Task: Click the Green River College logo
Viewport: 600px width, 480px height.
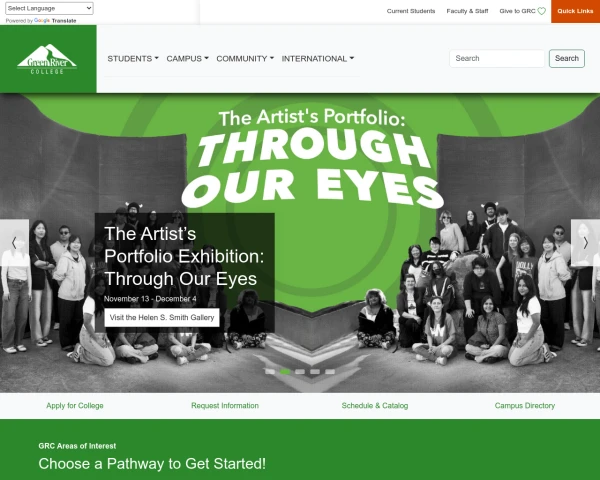Action: [x=47, y=59]
